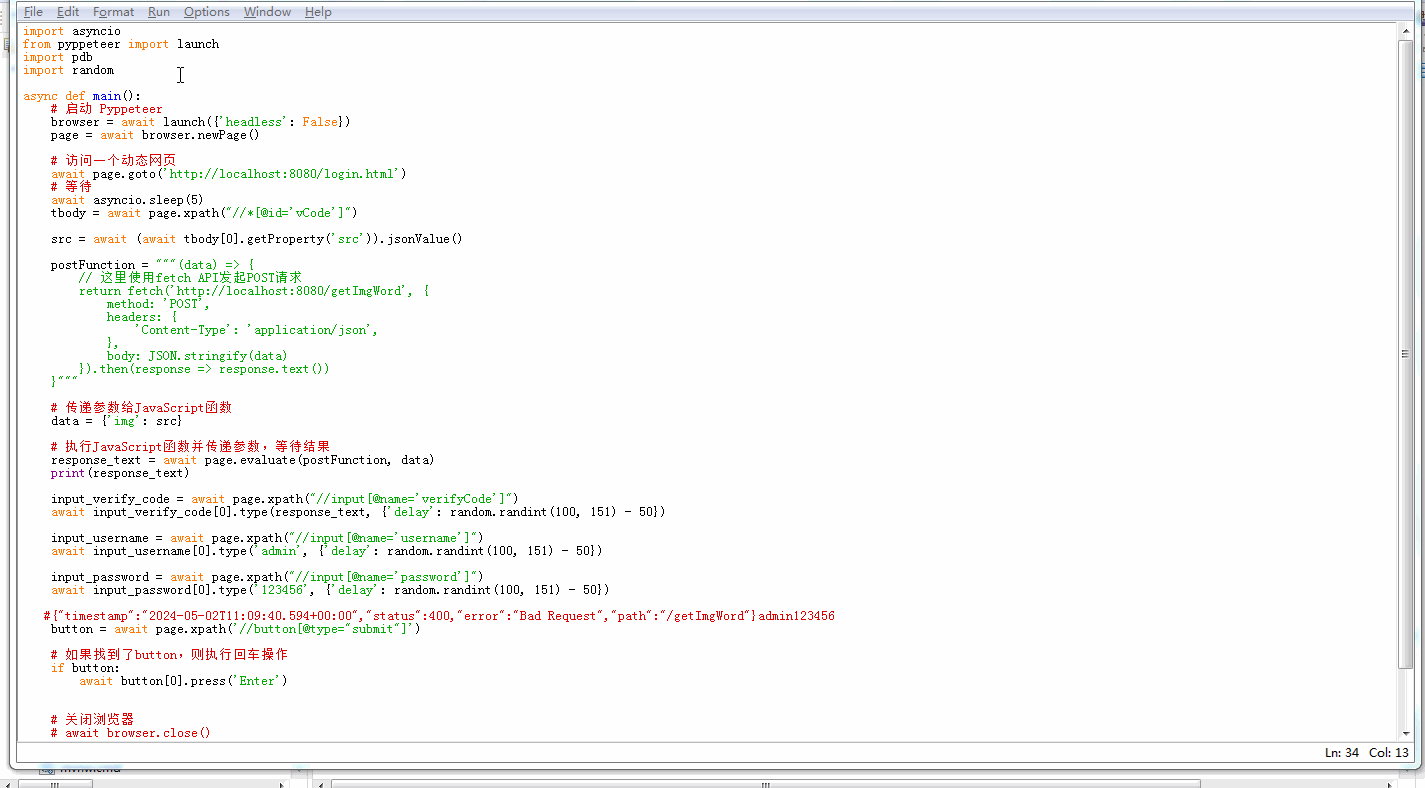The width and height of the screenshot is (1425, 788).
Task: Click the '# 关闭浏览器' comment
Action: pyautogui.click(x=92, y=720)
